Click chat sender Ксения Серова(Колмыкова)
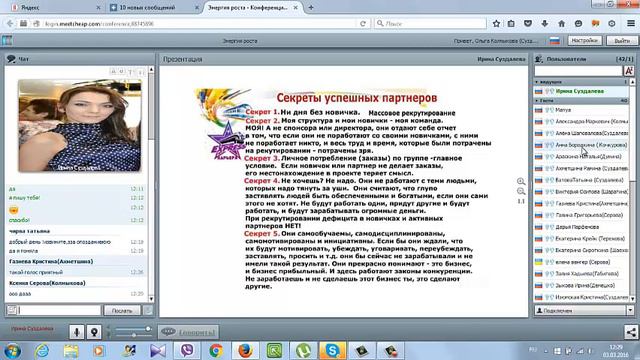The height and width of the screenshot is (360, 640). [x=47, y=283]
